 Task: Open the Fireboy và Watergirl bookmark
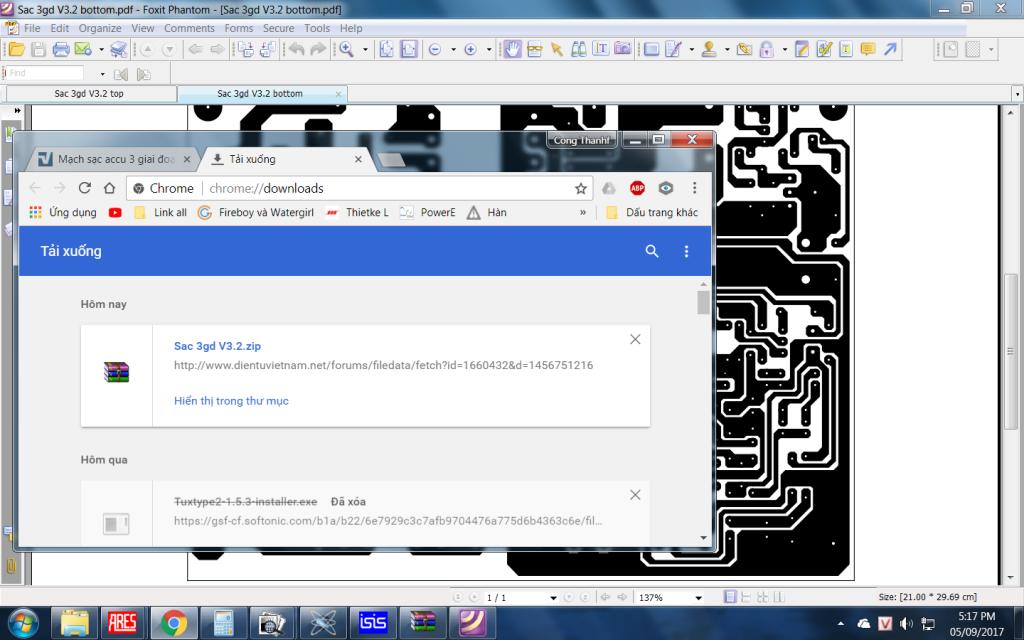pyautogui.click(x=256, y=212)
